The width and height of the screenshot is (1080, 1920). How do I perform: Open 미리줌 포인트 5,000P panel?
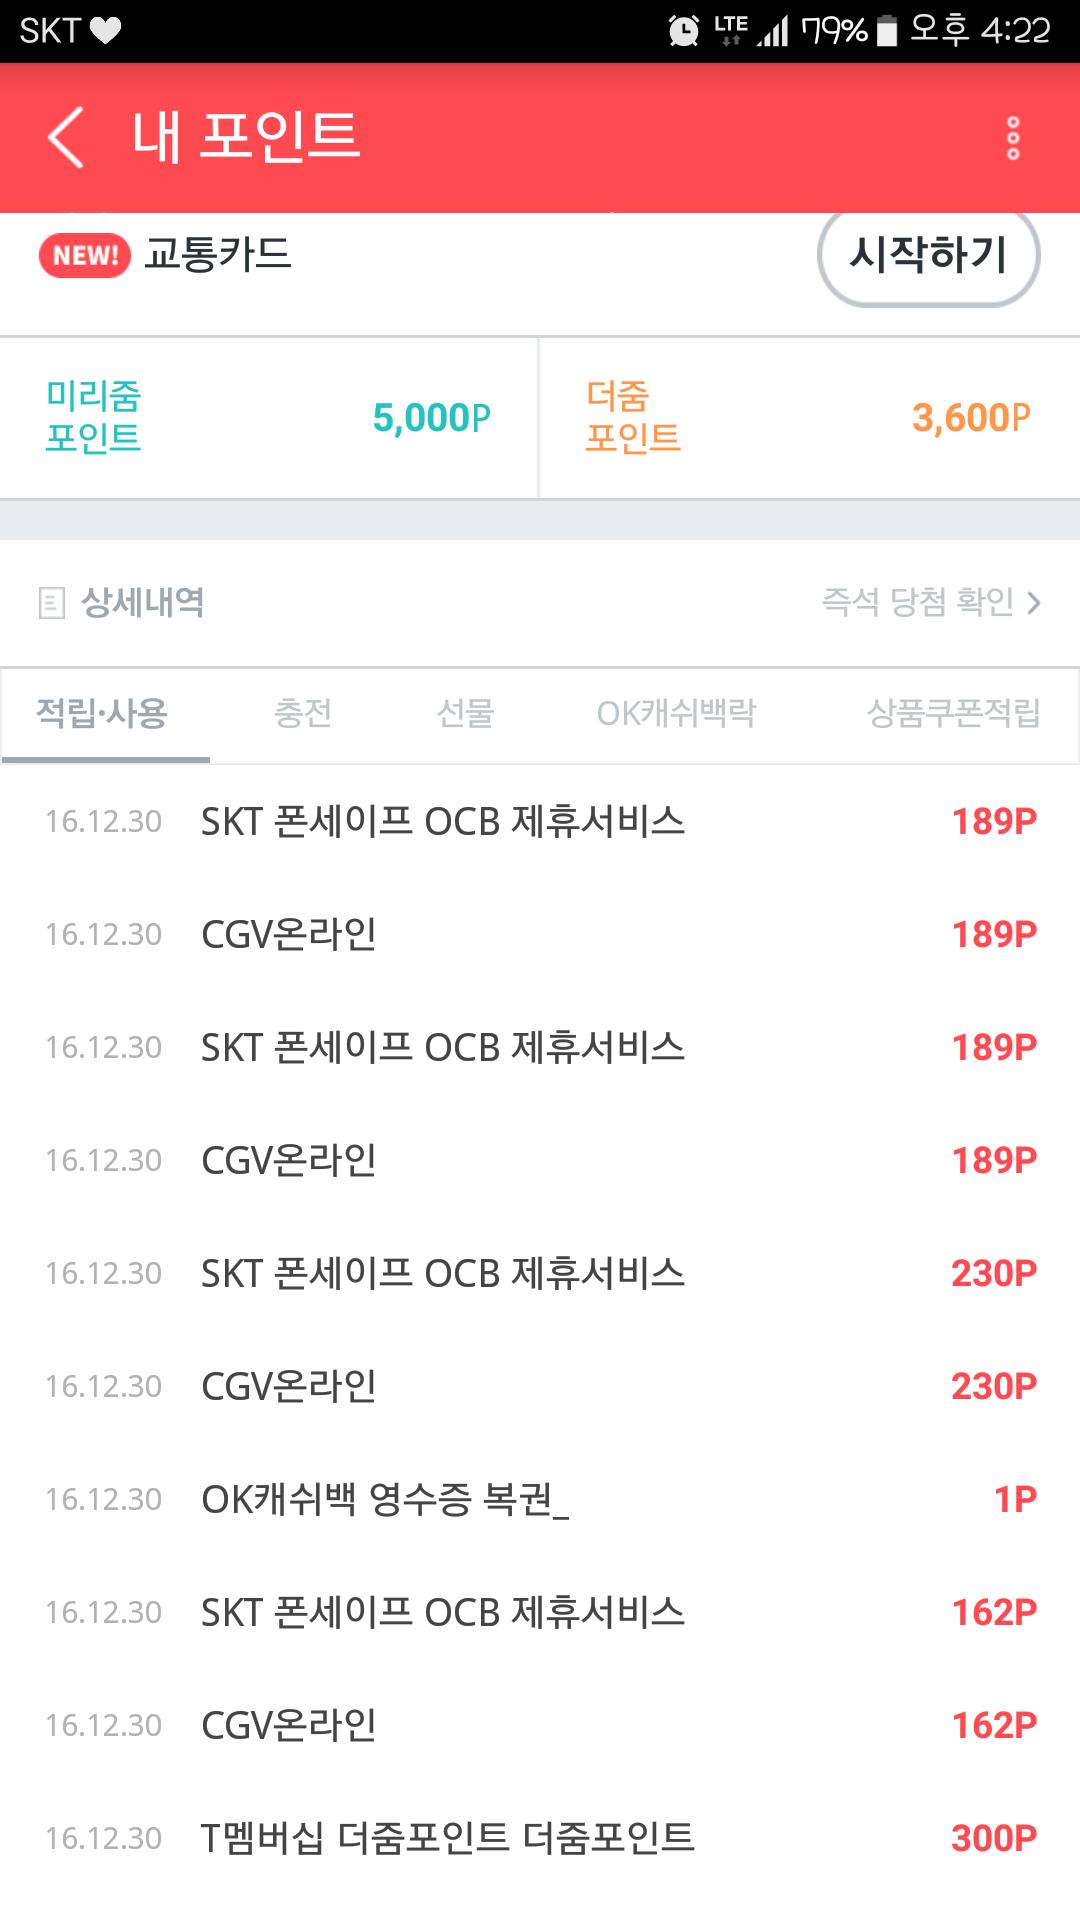click(268, 418)
